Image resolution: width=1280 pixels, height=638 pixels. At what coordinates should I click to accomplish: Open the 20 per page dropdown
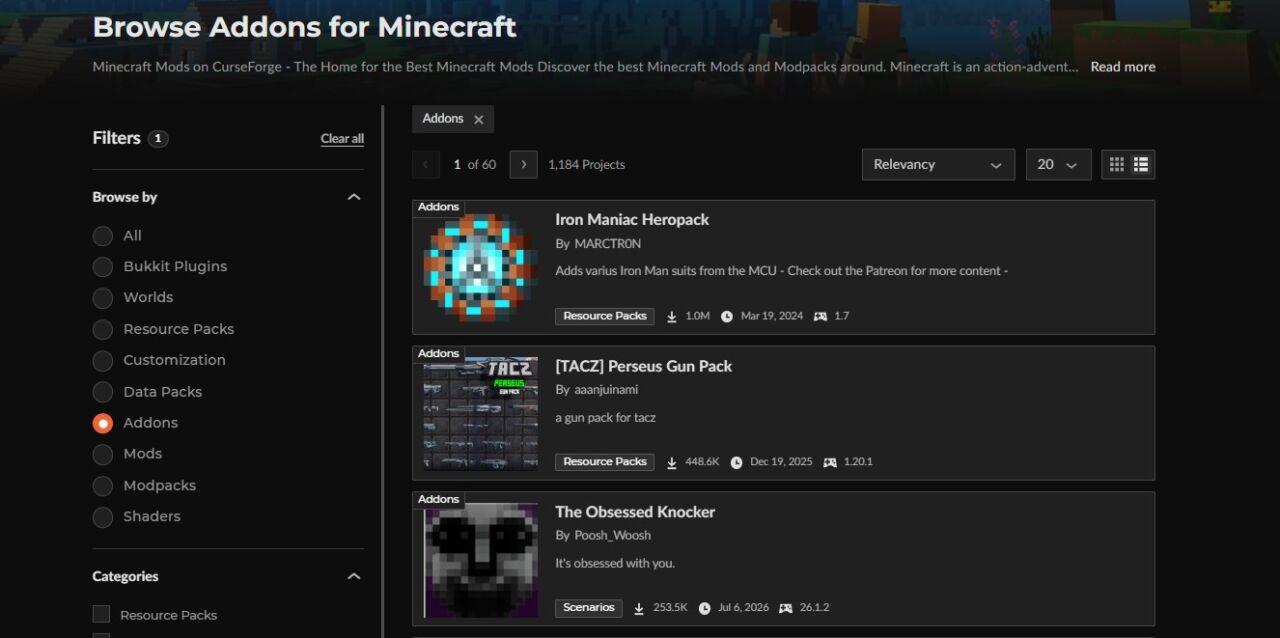(x=1058, y=165)
